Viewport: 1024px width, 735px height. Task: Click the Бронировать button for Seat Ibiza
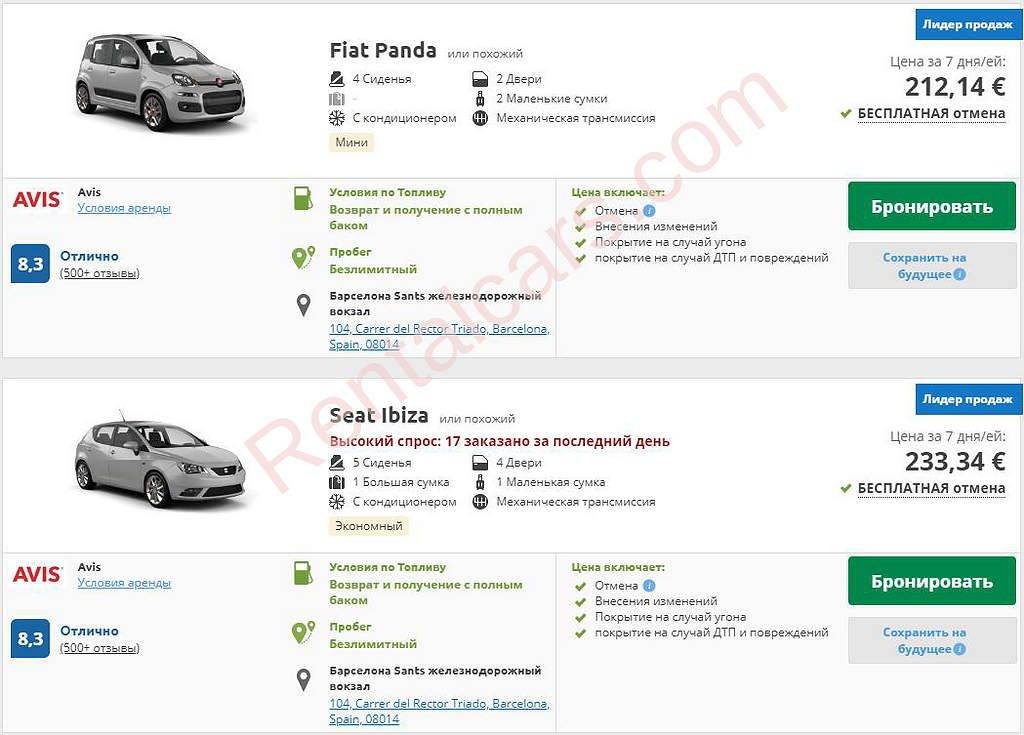(x=931, y=581)
